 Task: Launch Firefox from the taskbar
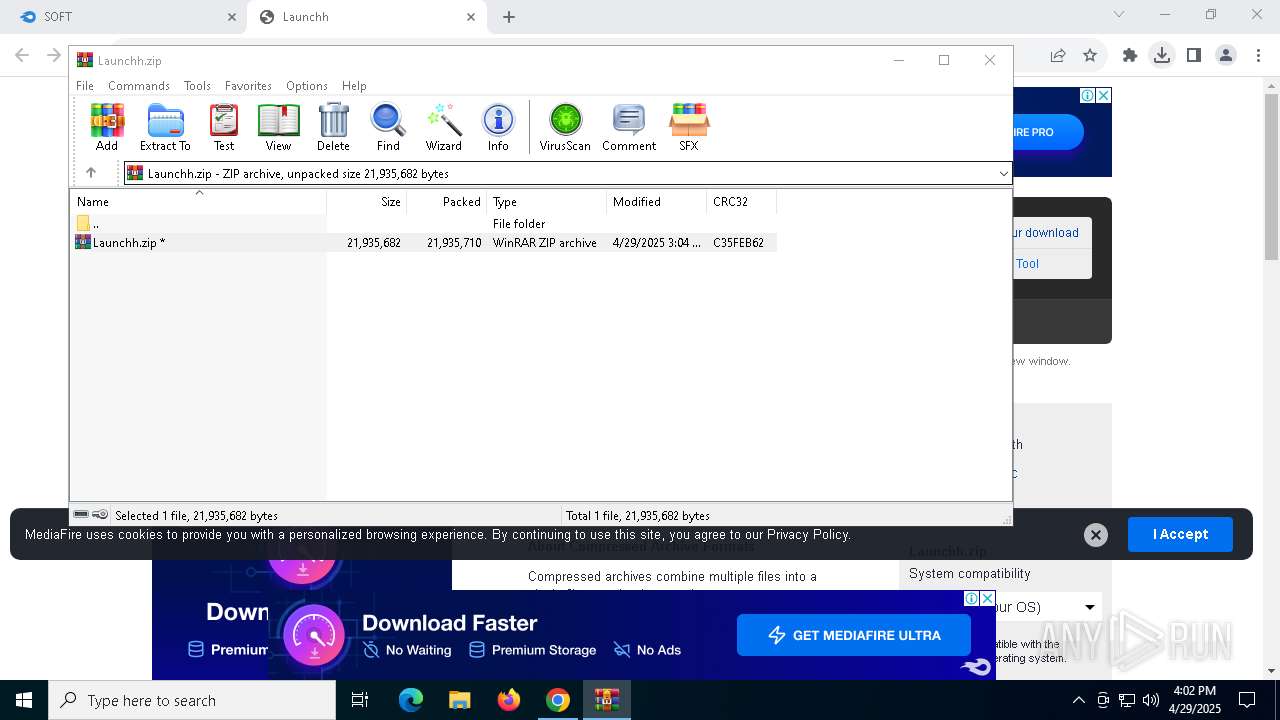(509, 700)
